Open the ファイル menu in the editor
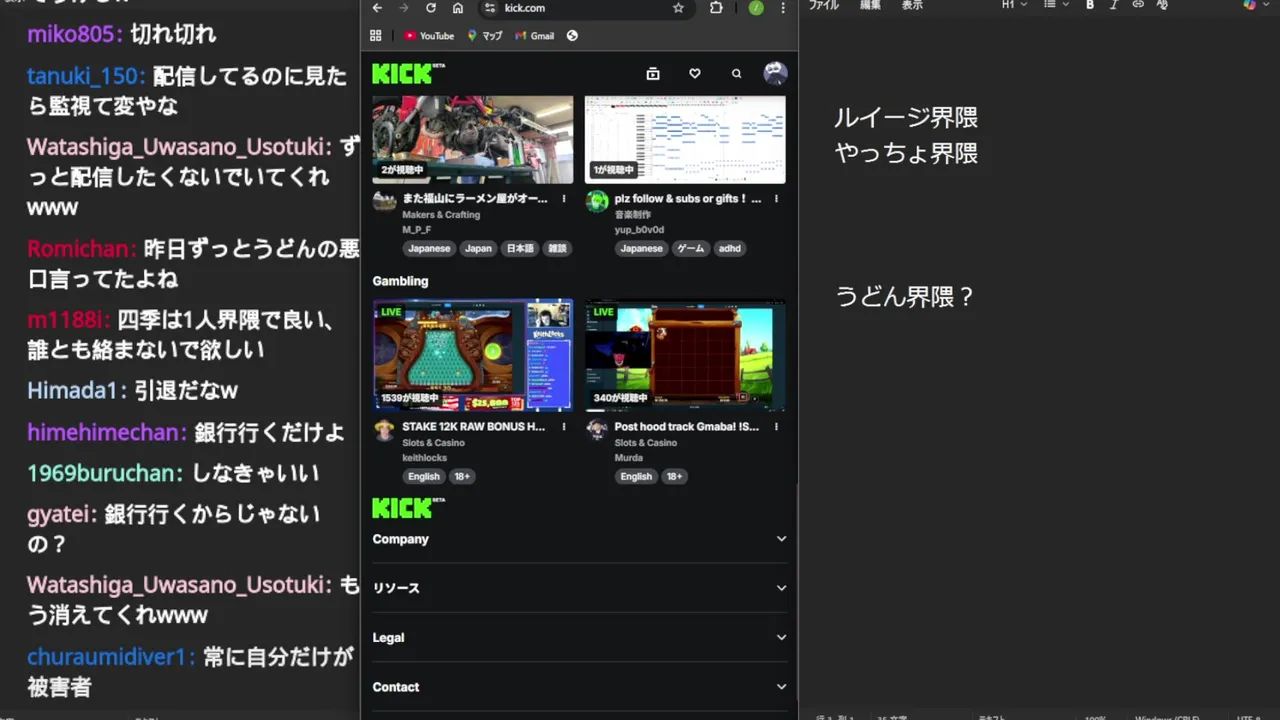The image size is (1280, 720). click(824, 5)
